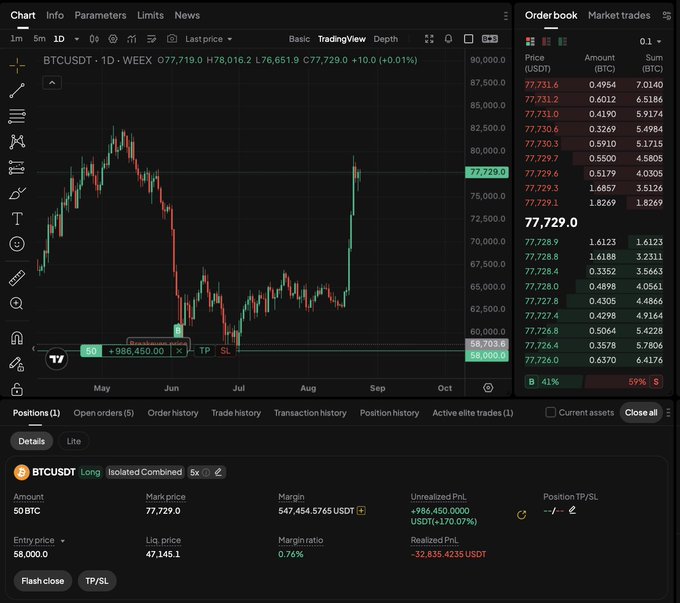Show only bids in order book
The height and width of the screenshot is (603, 680).
pos(562,41)
